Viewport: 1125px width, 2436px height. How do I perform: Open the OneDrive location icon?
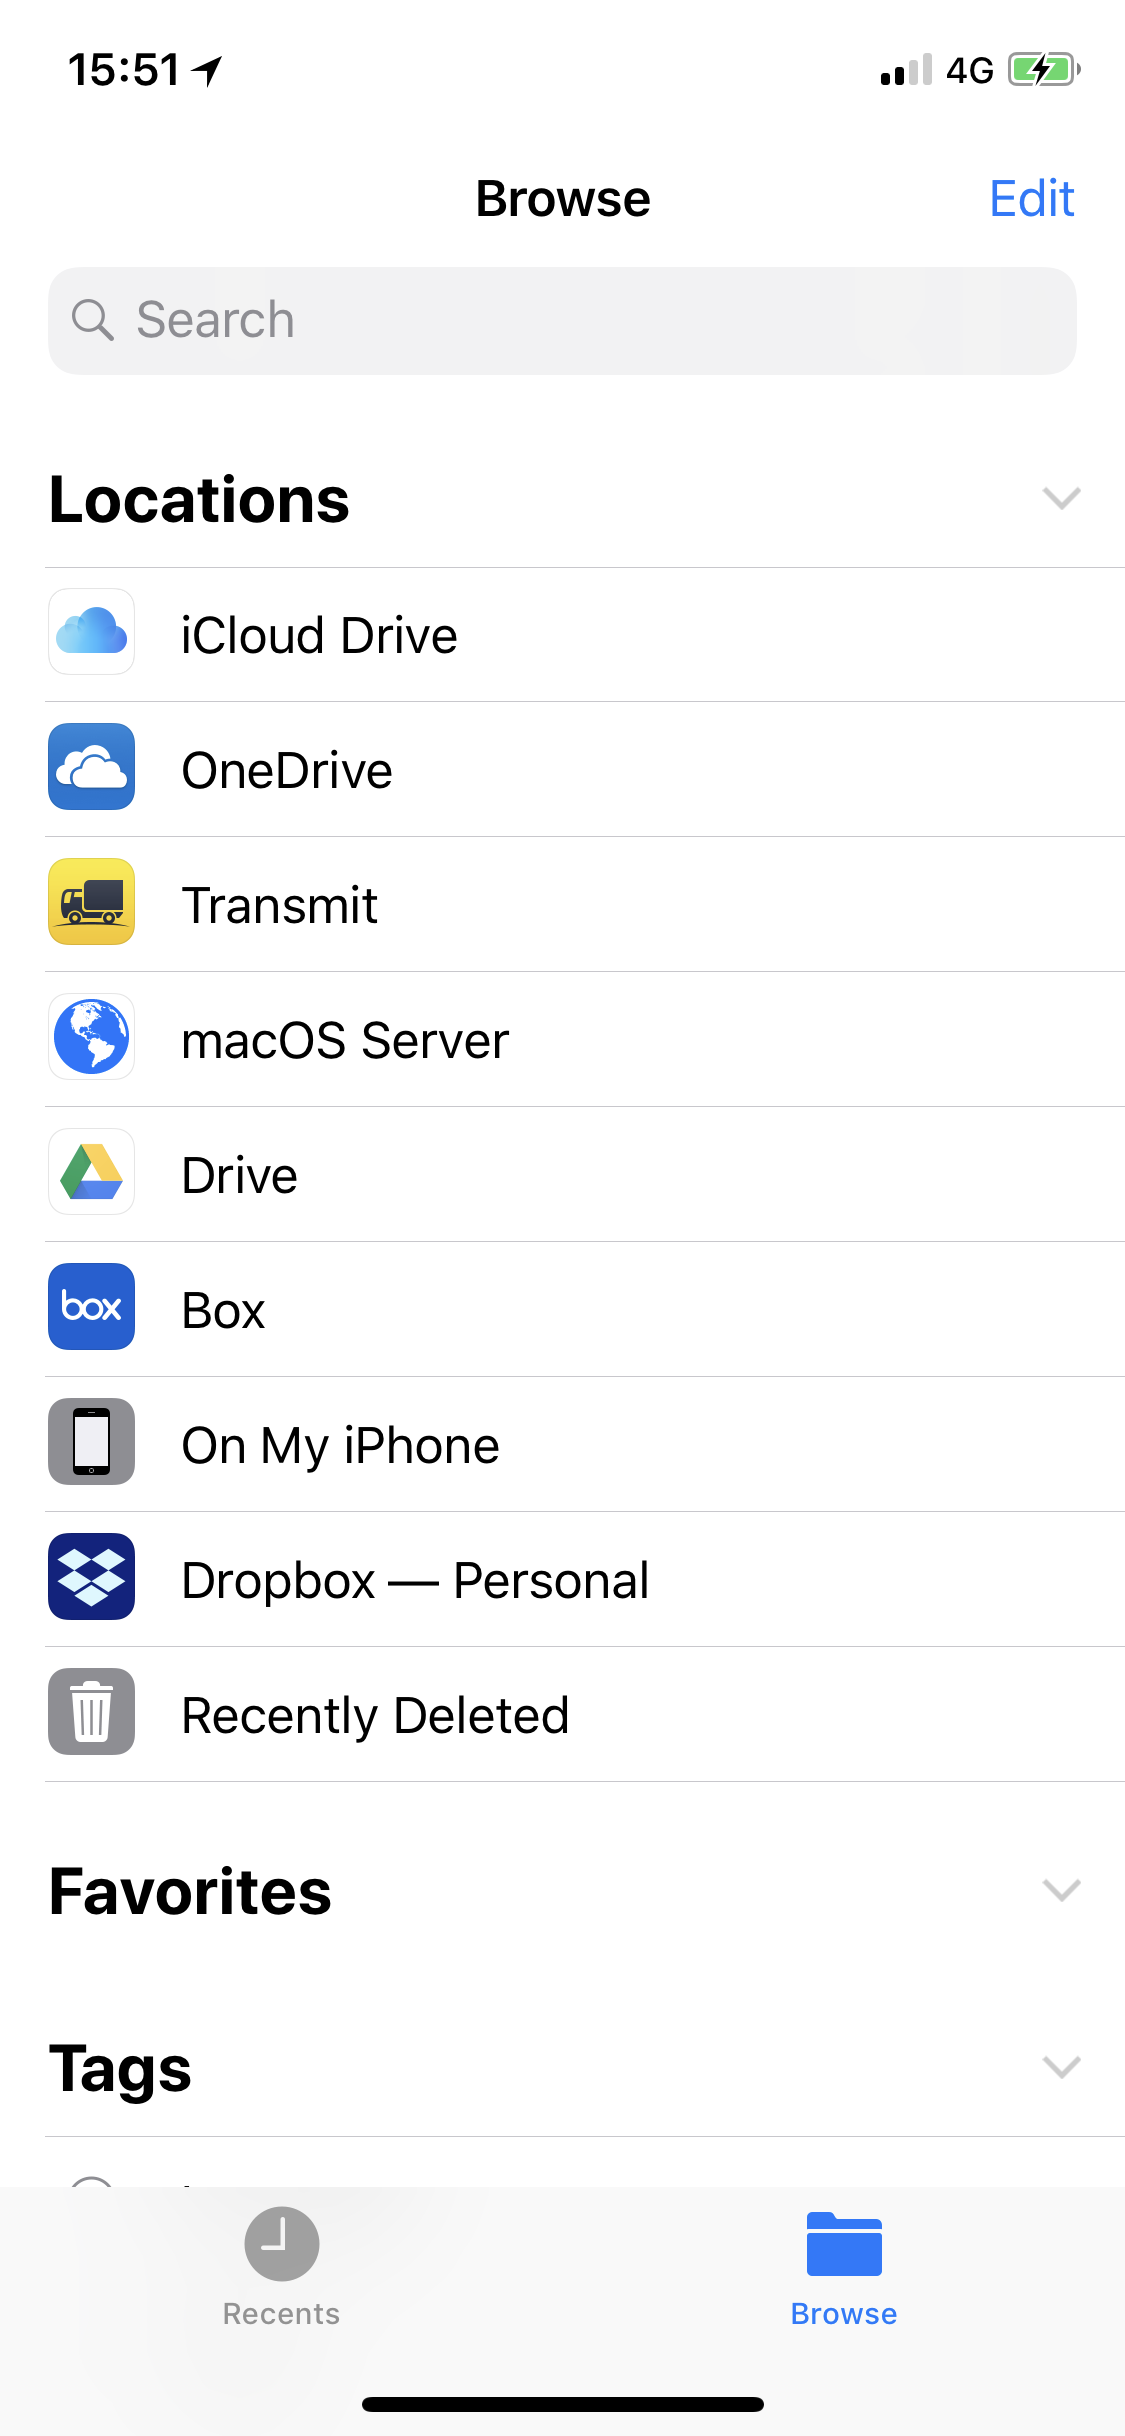click(x=91, y=767)
